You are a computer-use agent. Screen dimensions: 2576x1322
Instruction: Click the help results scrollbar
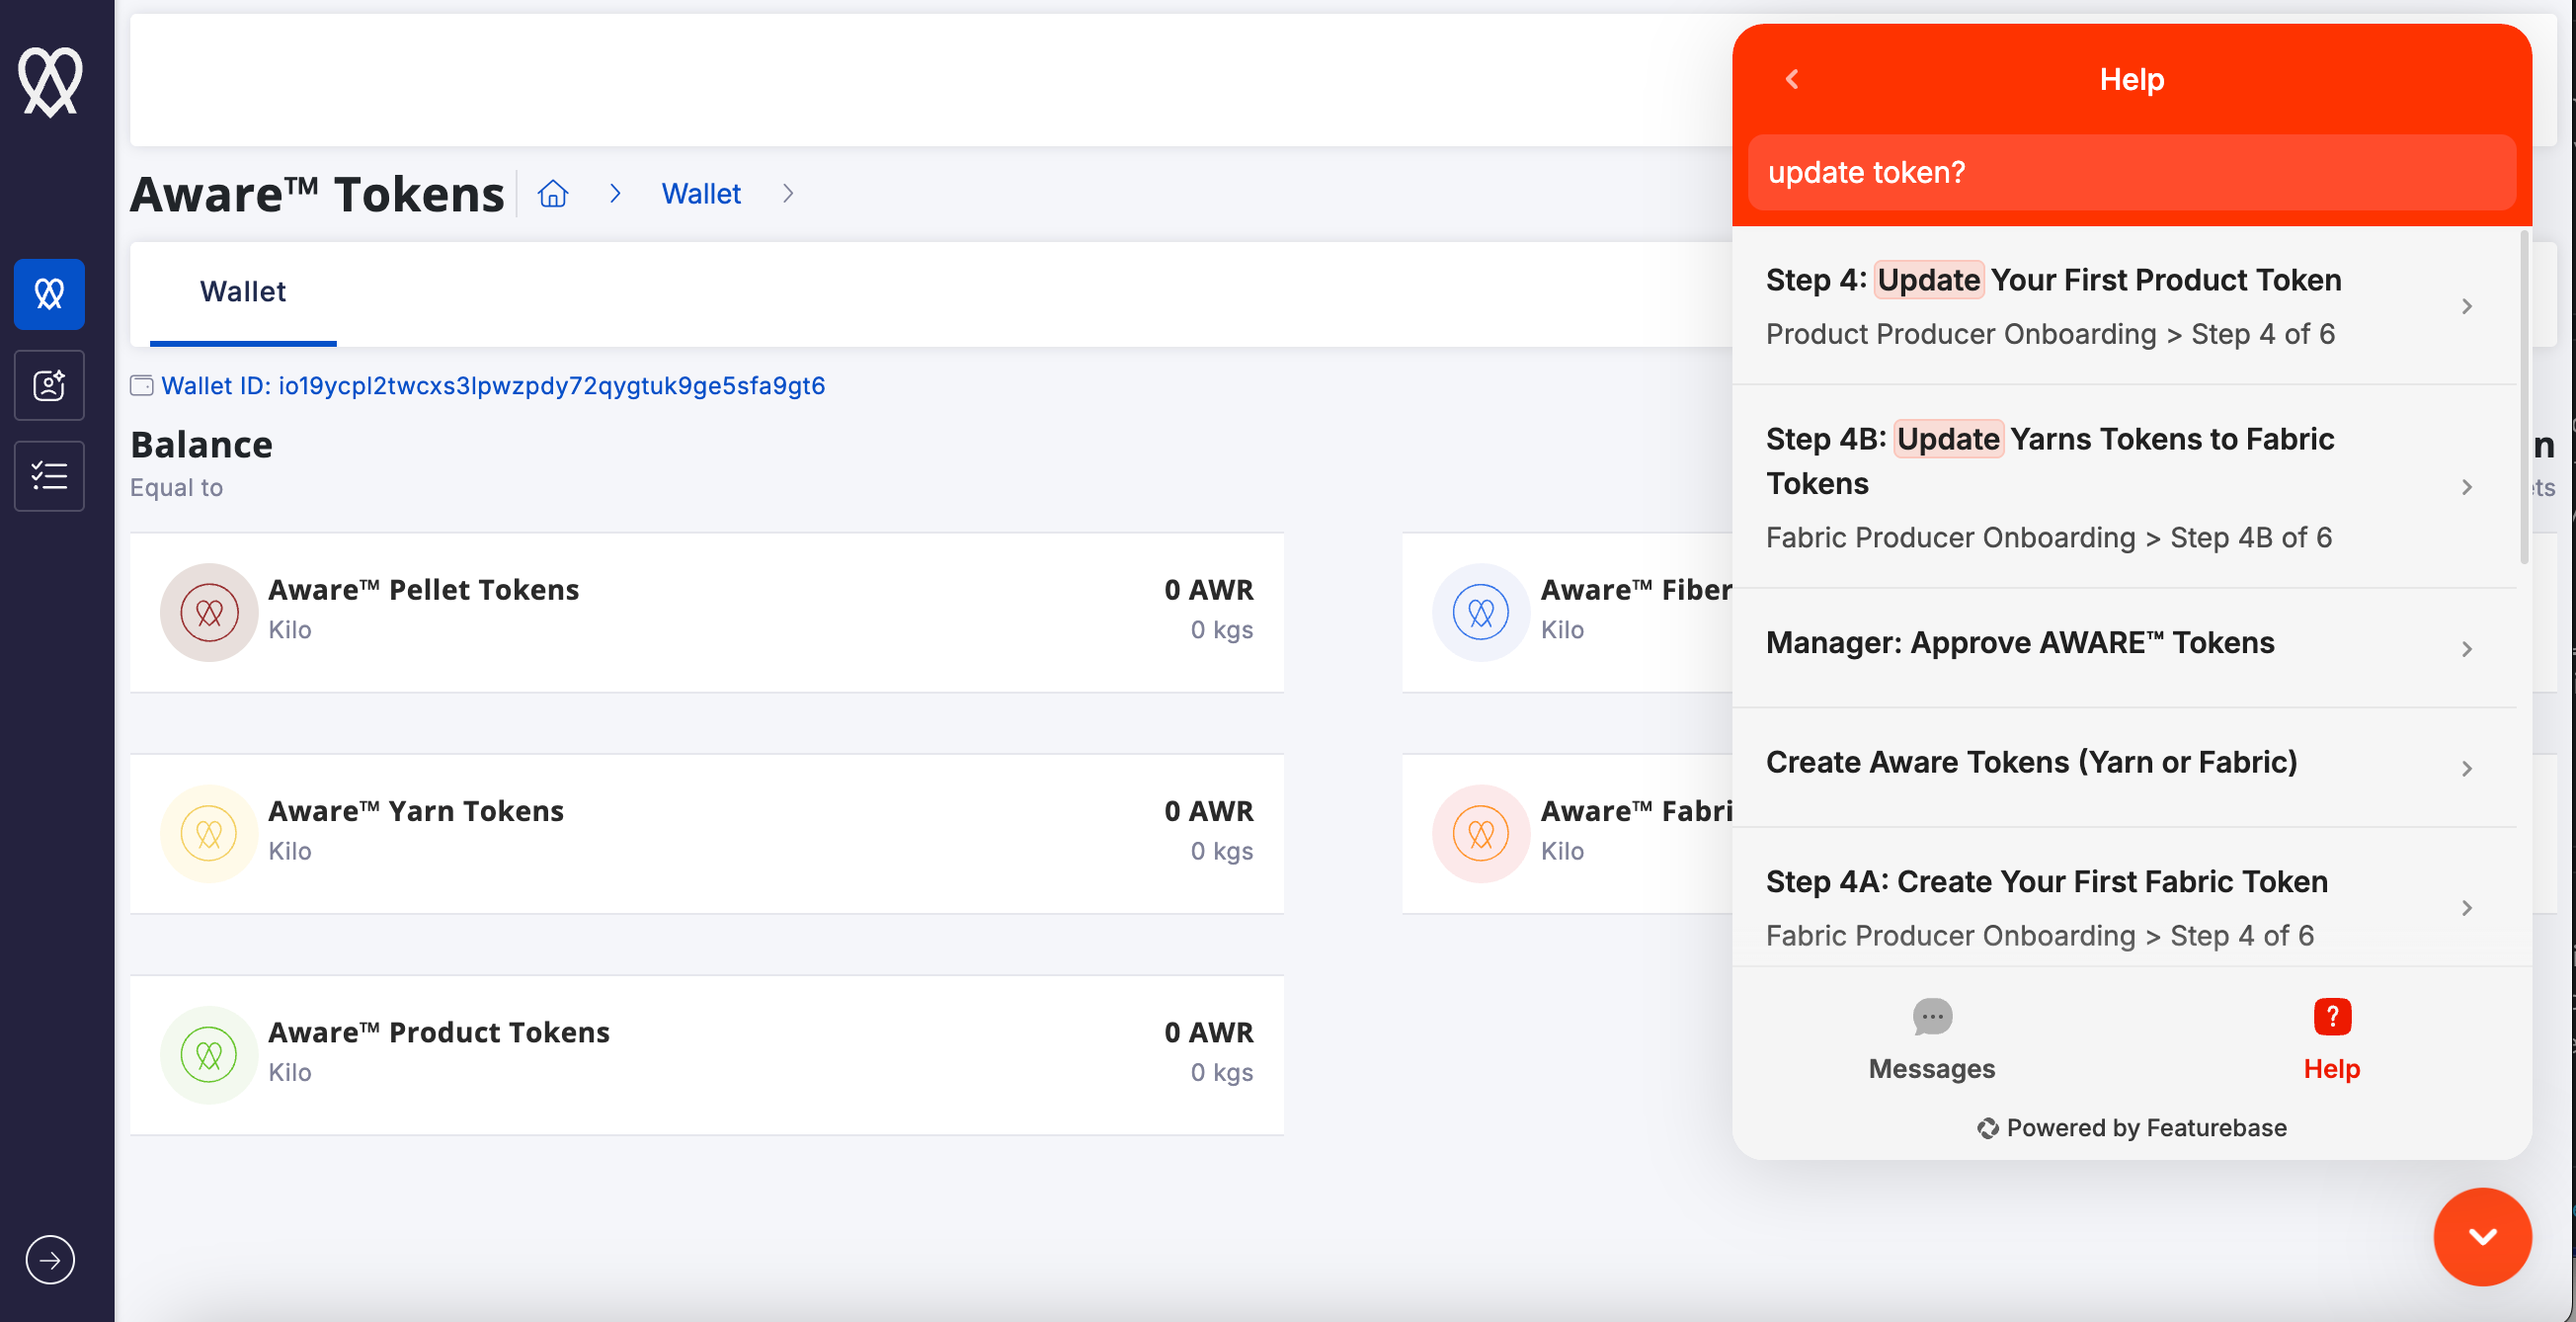(x=2524, y=397)
